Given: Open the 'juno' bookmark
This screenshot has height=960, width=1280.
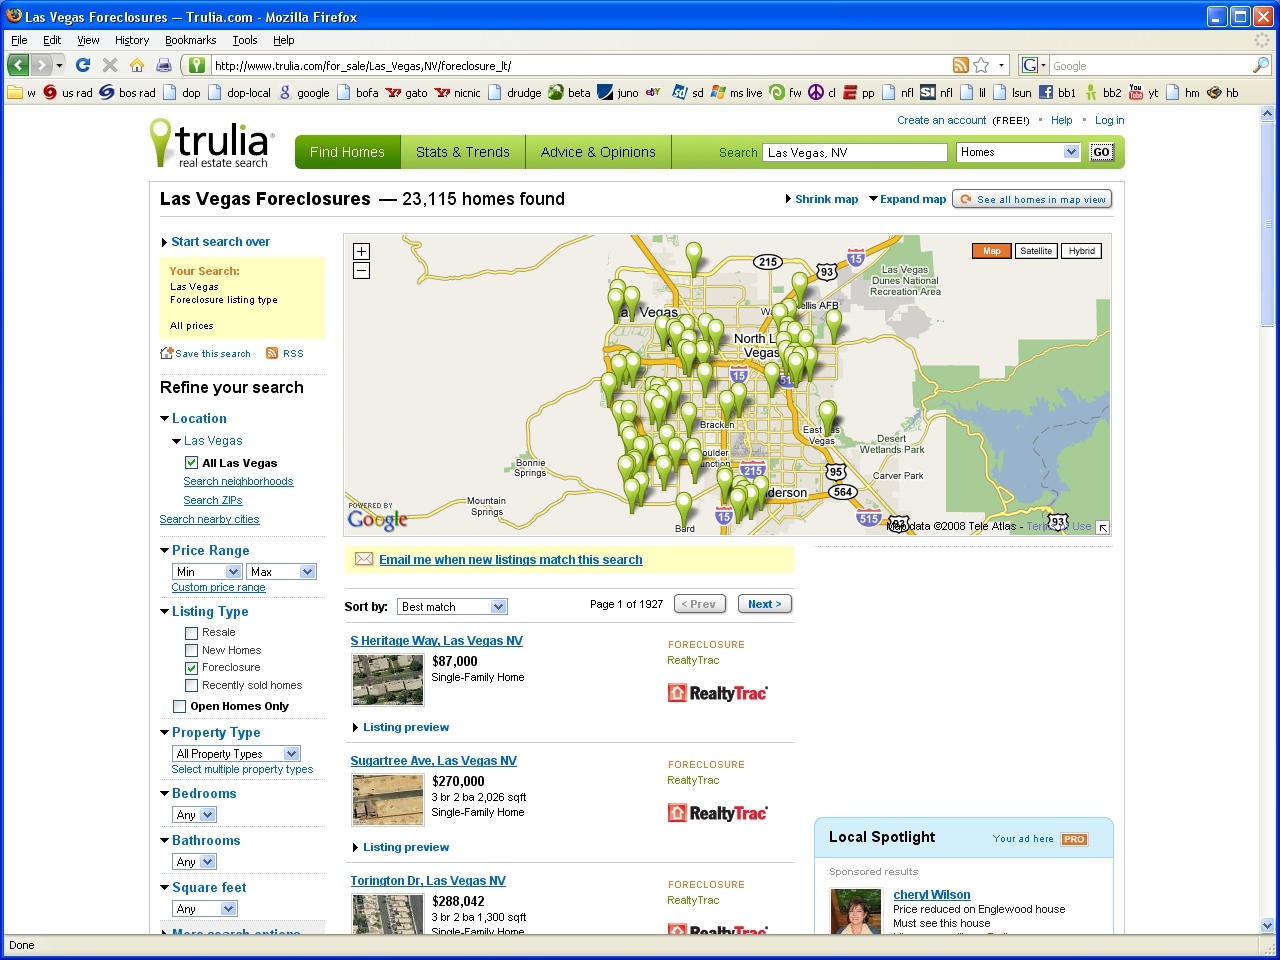Looking at the screenshot, I should [618, 93].
